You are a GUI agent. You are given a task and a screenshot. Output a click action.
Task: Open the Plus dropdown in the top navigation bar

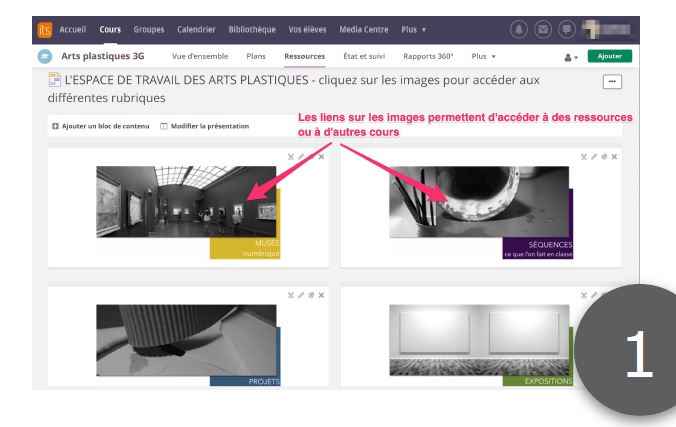point(413,30)
